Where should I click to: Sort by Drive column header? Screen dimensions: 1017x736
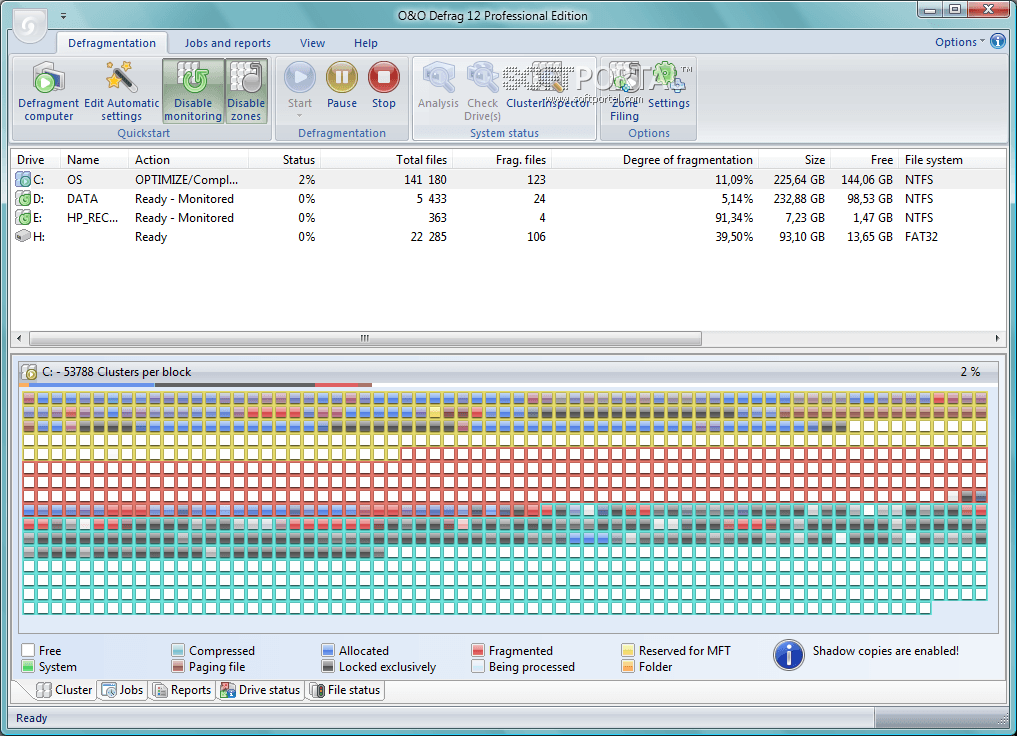coord(36,160)
